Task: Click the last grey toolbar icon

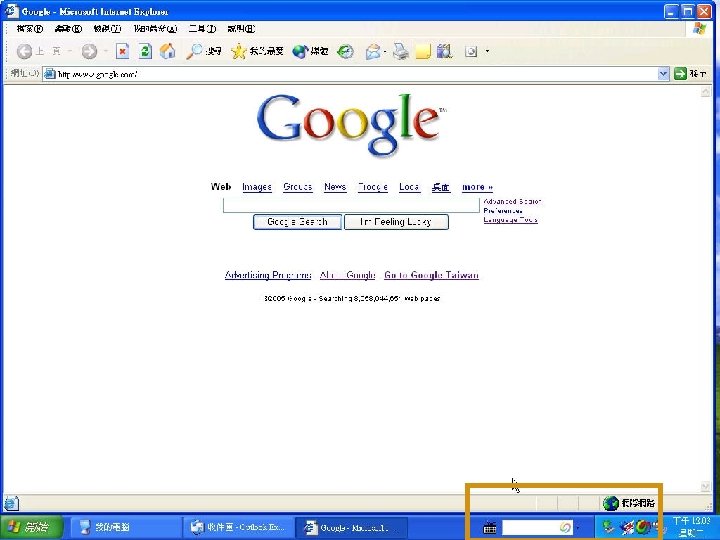Action: click(x=471, y=51)
